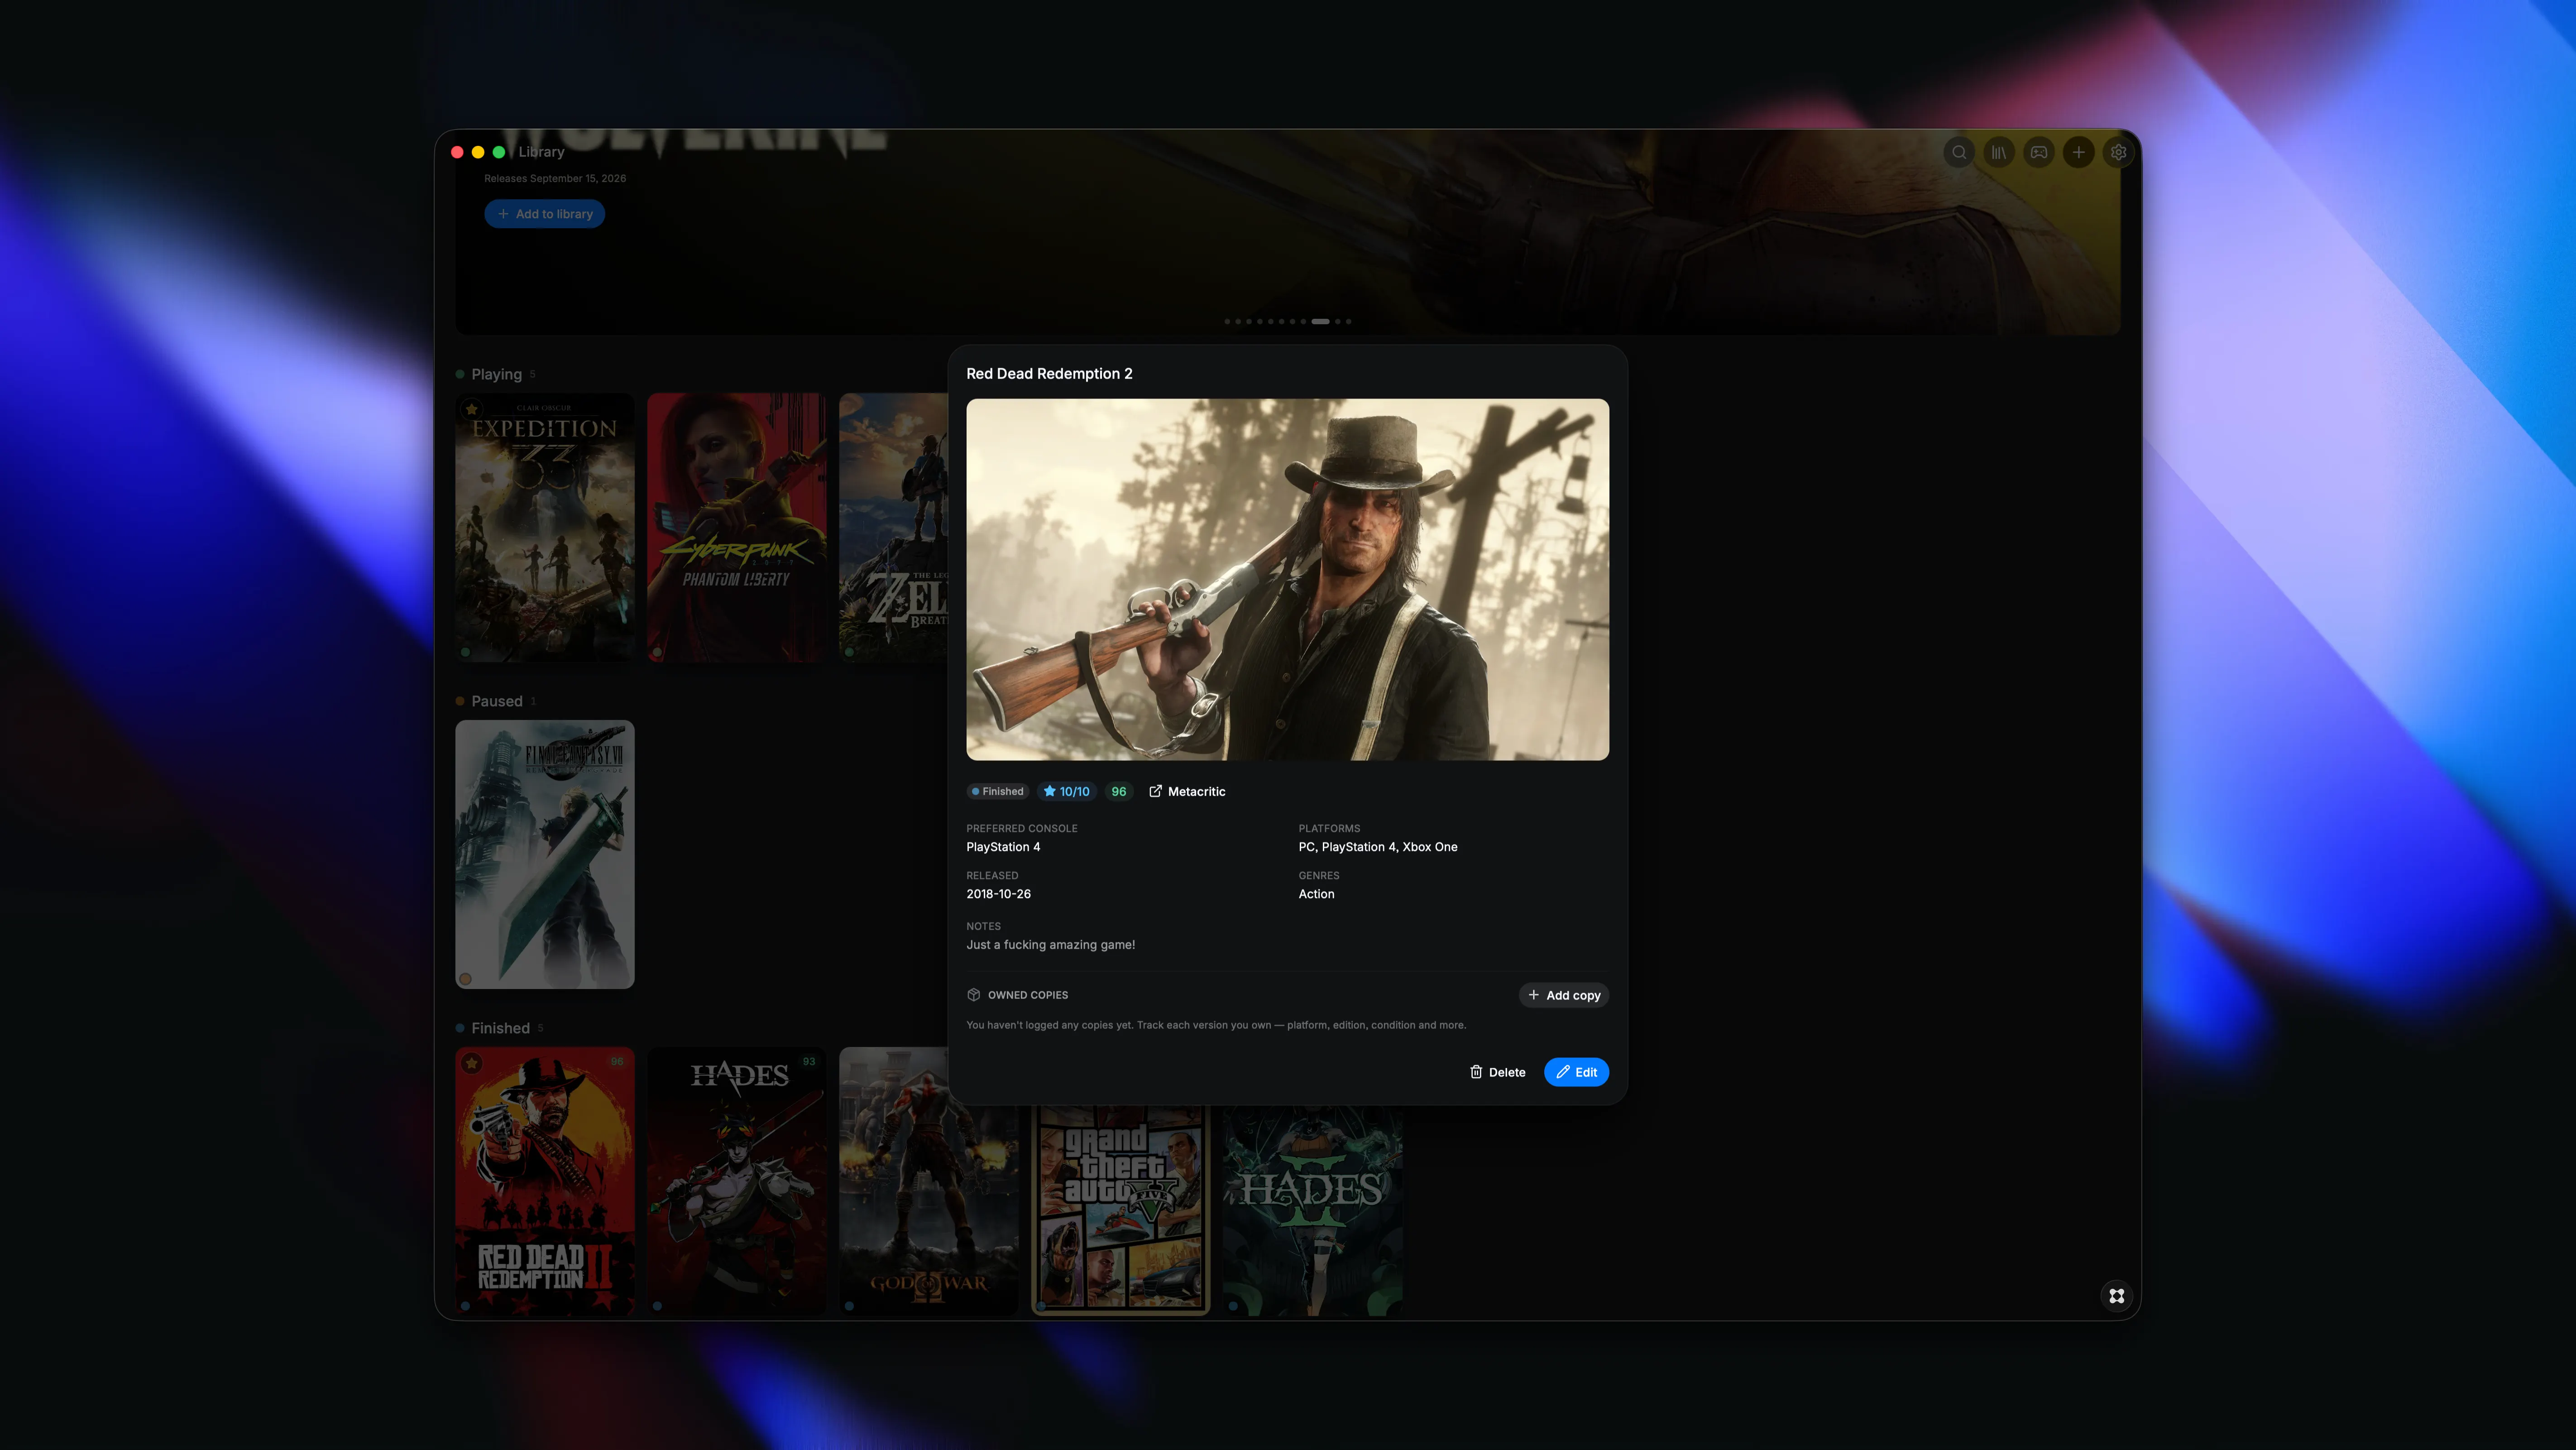Screen dimensions: 2576x1450
Task: Click the plus add-game toolbar icon
Action: [2079, 152]
